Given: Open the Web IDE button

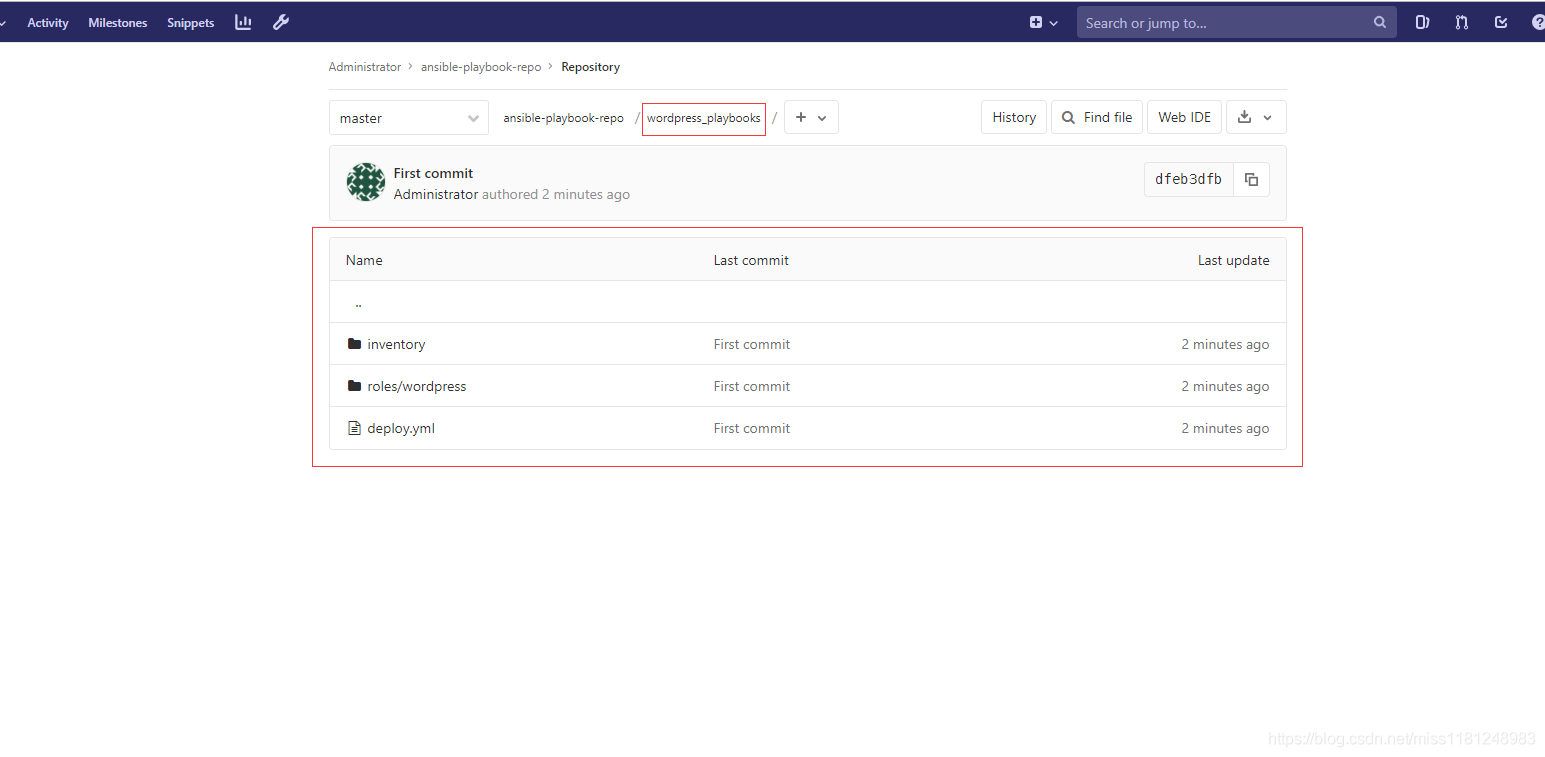Looking at the screenshot, I should coord(1184,117).
